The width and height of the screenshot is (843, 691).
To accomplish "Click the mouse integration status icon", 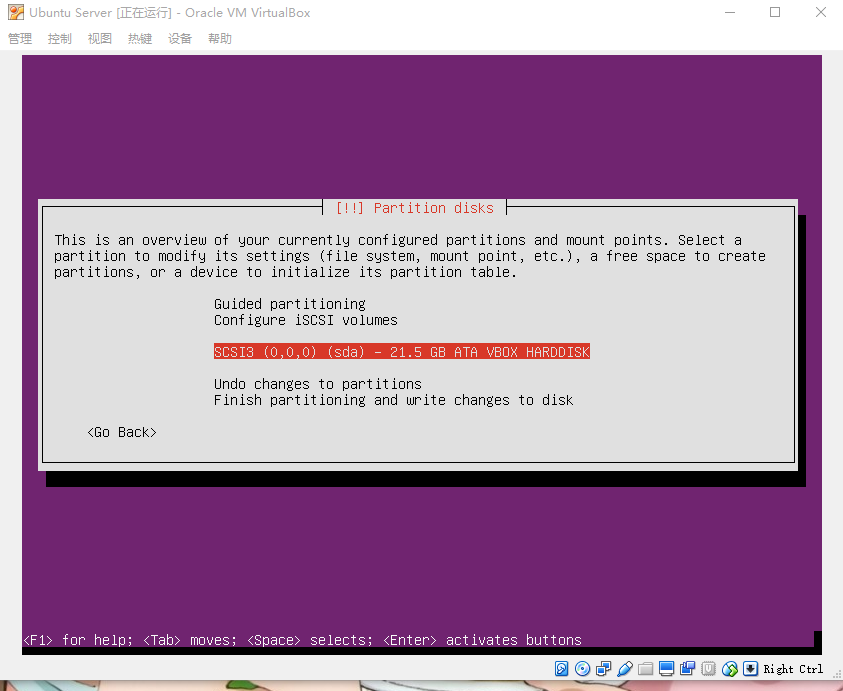I will click(x=730, y=668).
